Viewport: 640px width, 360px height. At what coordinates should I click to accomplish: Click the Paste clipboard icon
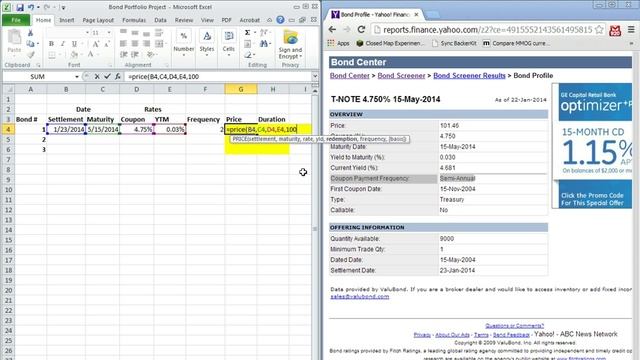(x=14, y=38)
